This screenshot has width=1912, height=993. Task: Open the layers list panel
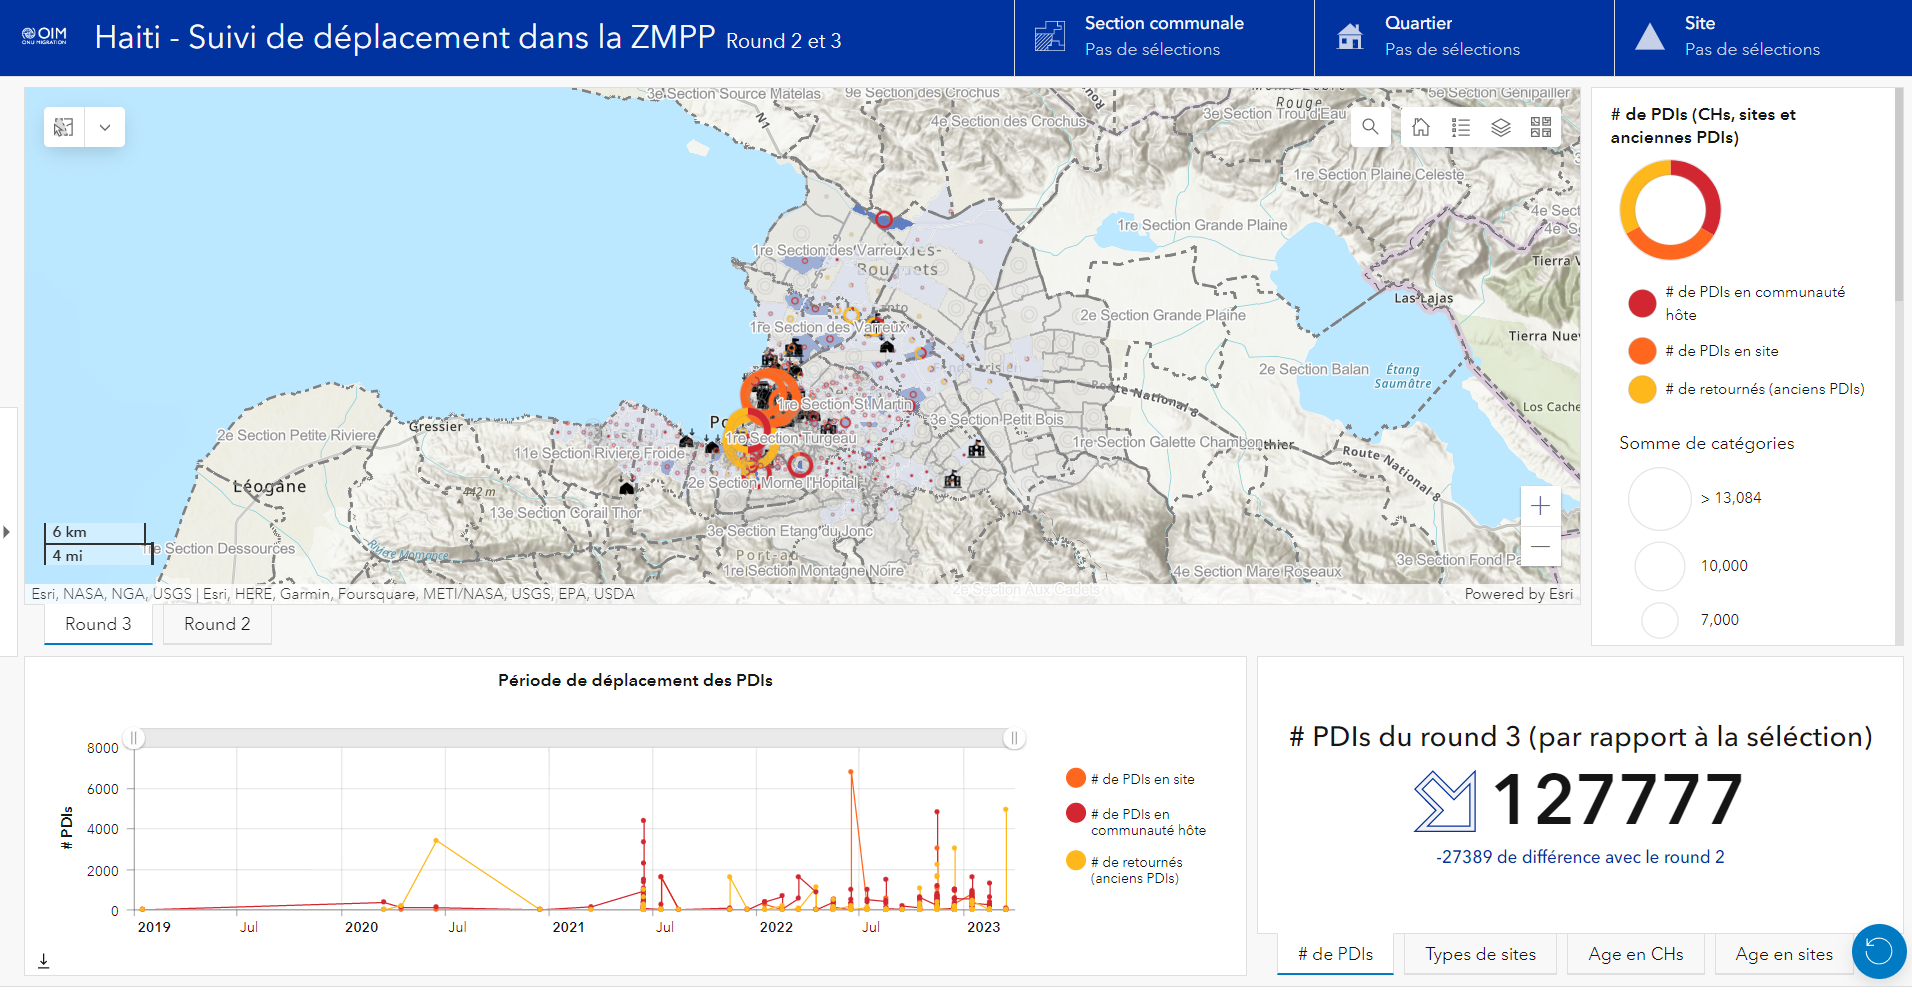tap(1500, 127)
